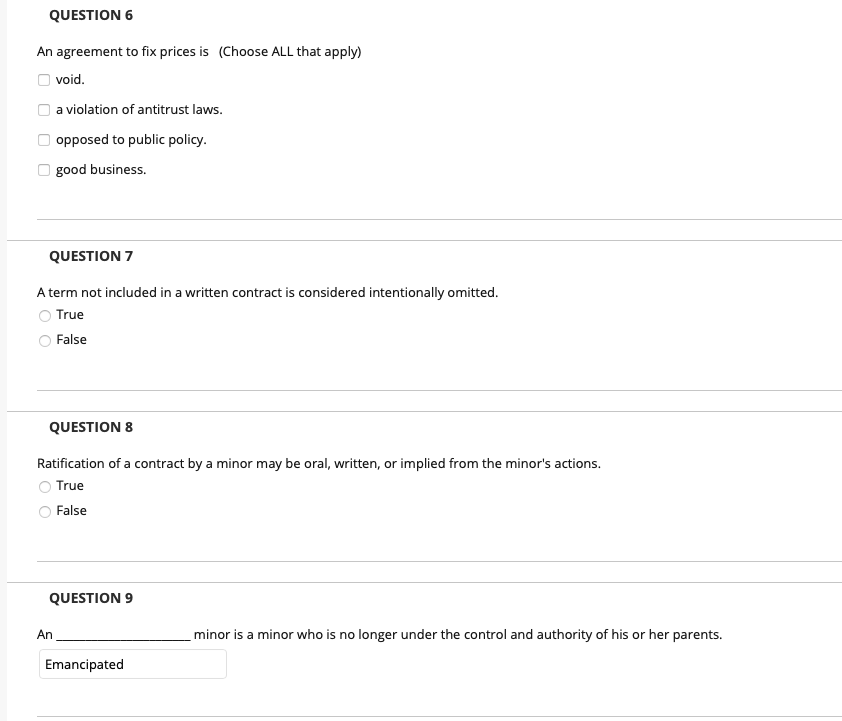Click the QUESTION 6 heading
This screenshot has height=721, width=842.
[x=91, y=15]
